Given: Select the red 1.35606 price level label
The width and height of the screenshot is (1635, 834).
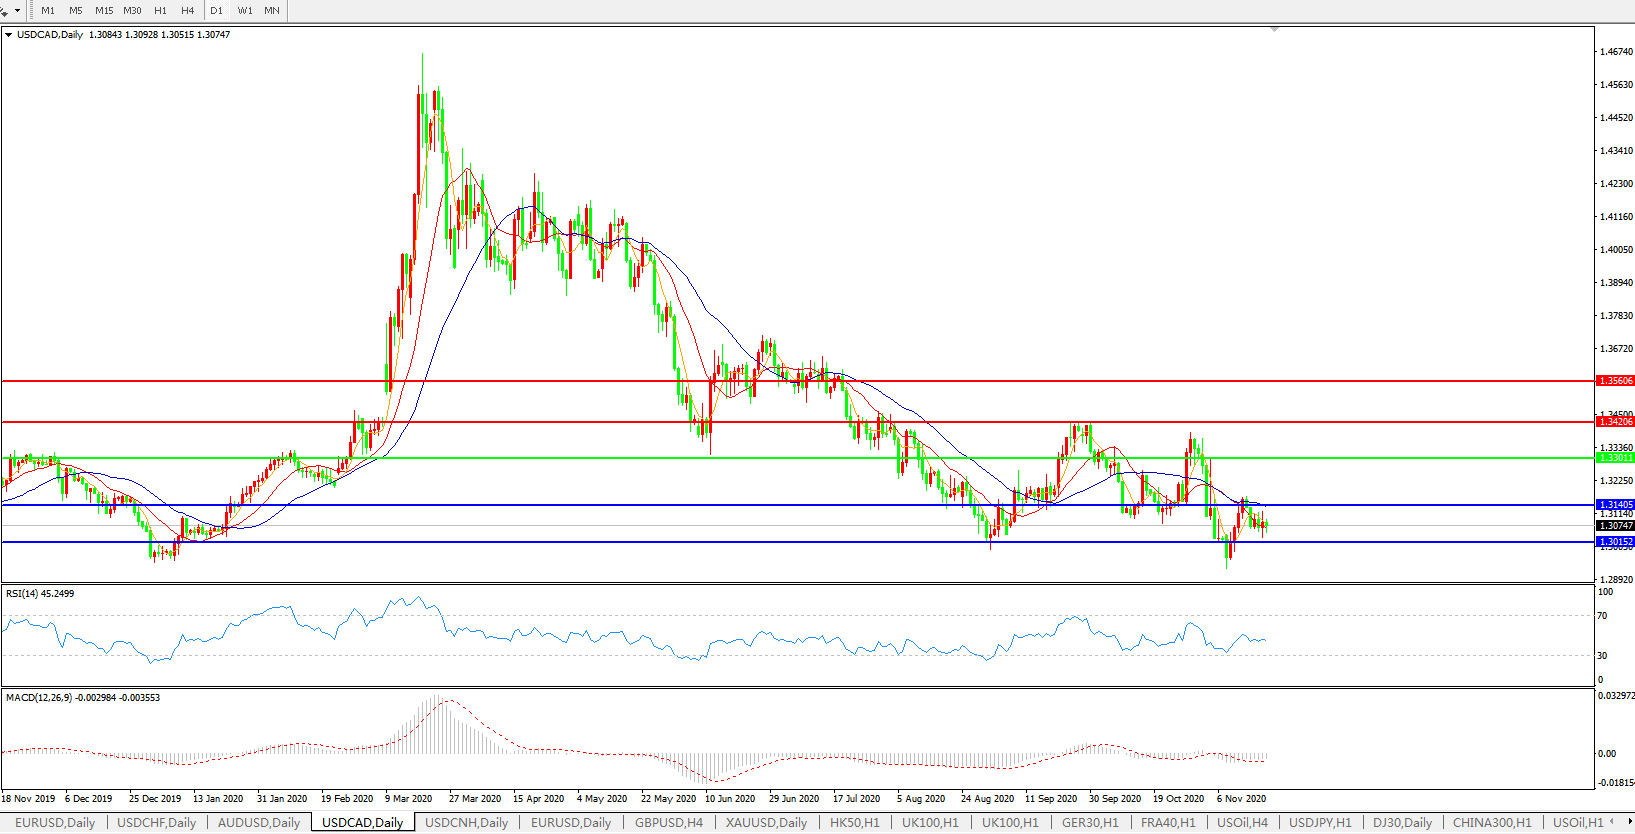Looking at the screenshot, I should [1615, 381].
